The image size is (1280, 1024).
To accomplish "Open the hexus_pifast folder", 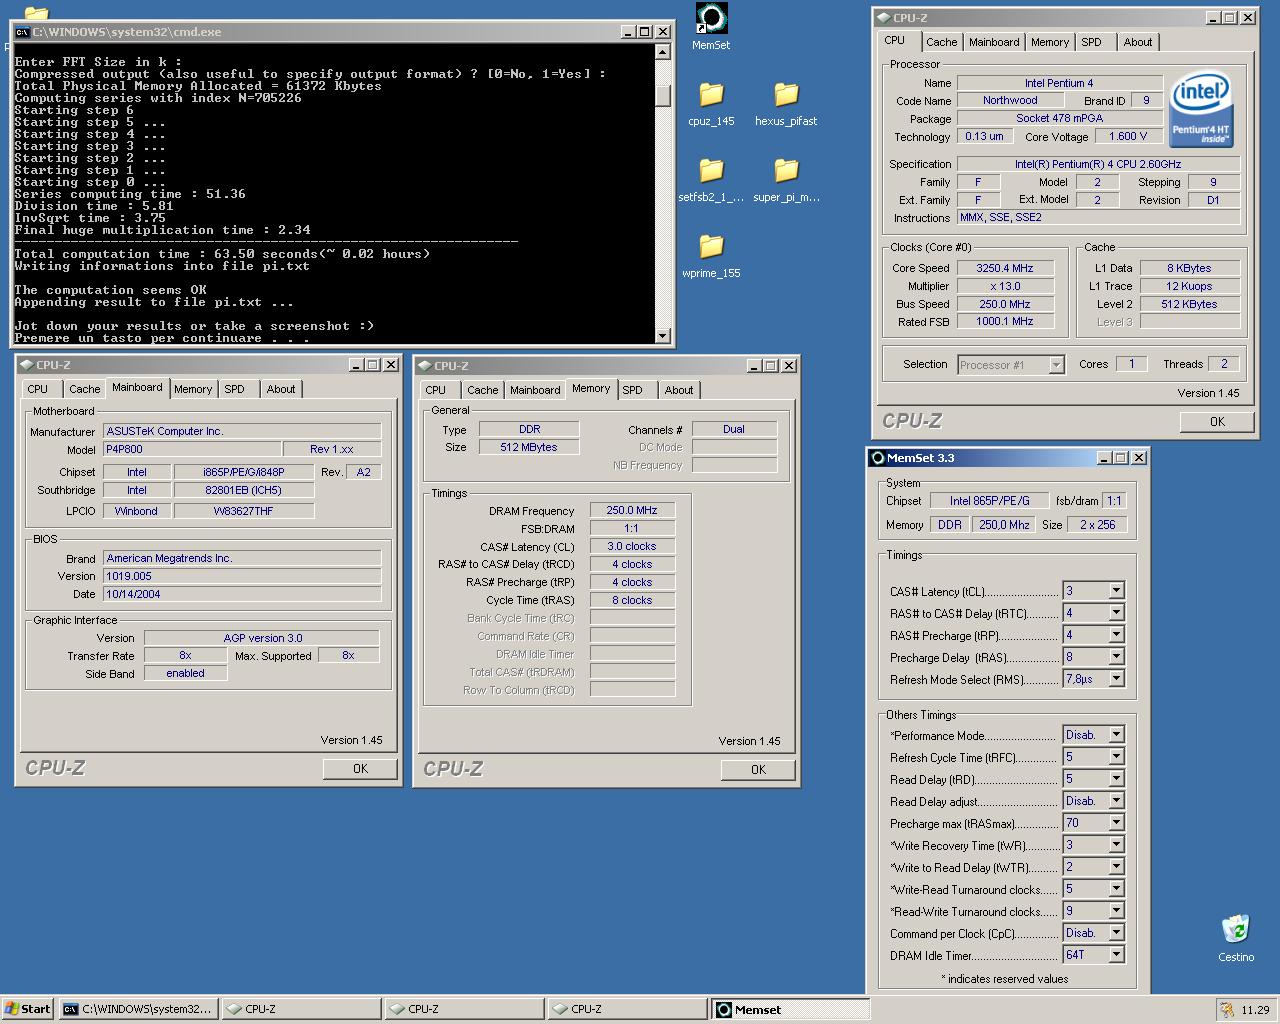I will 786,104.
